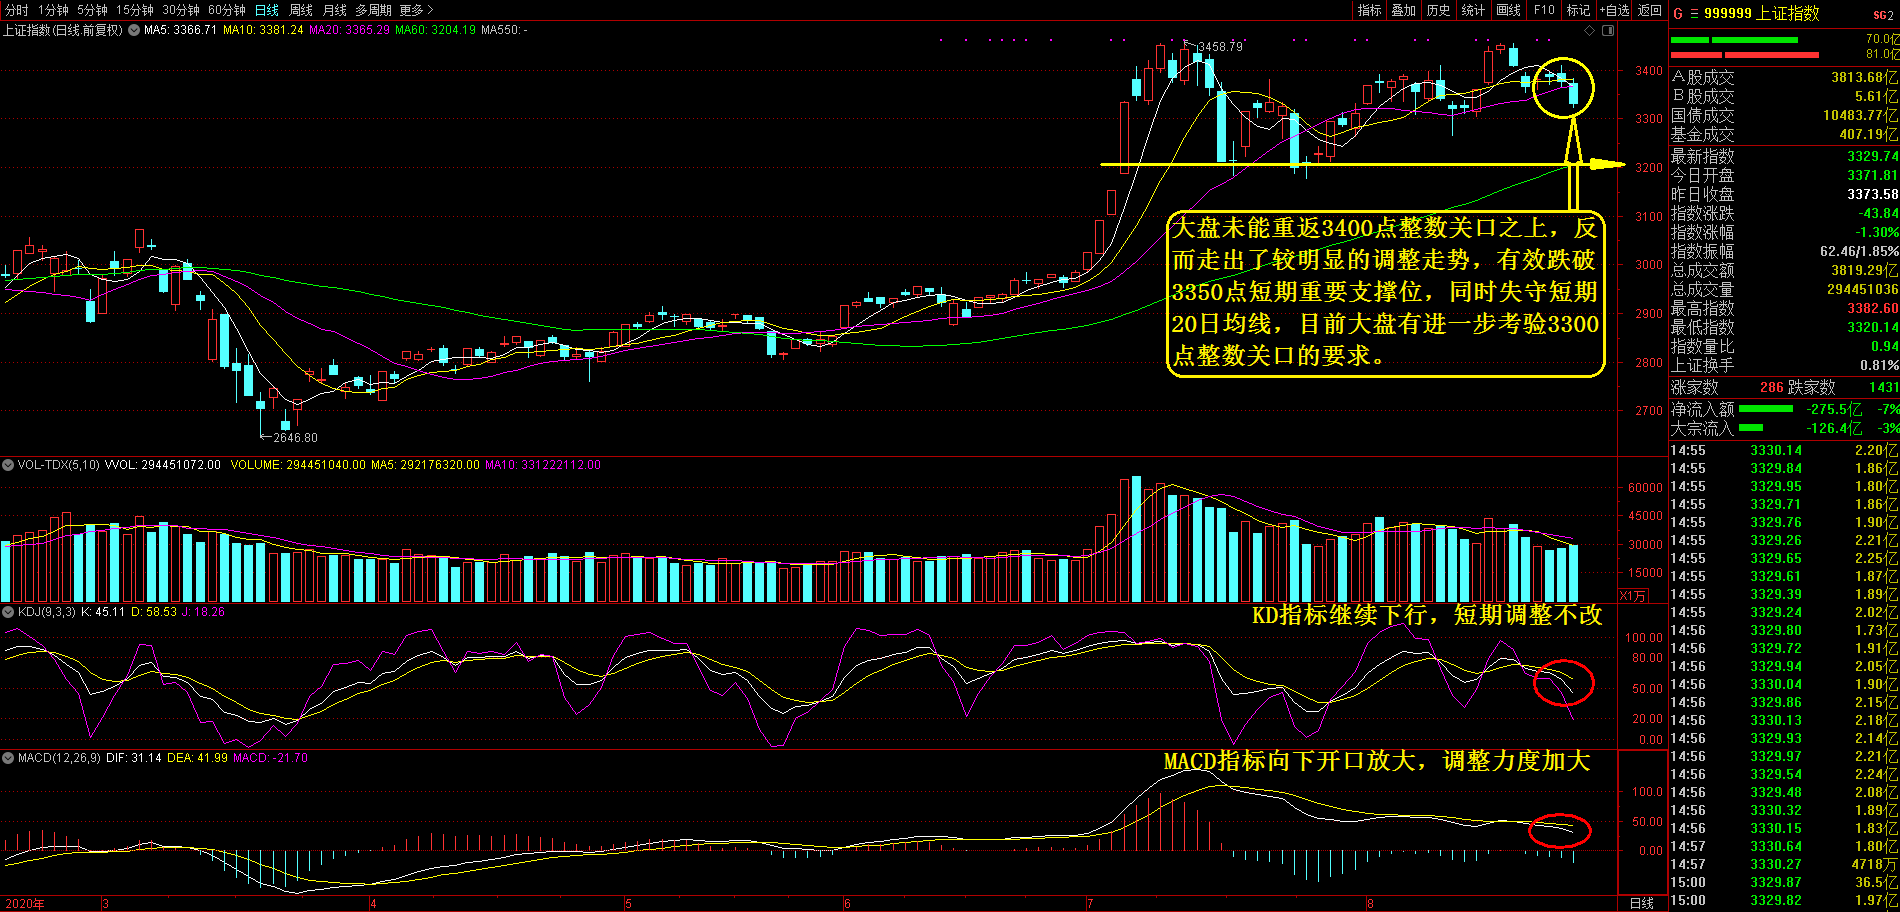The height and width of the screenshot is (912, 1900).
Task: Click the 今日开盘 3371.81 row
Action: click(x=1784, y=175)
